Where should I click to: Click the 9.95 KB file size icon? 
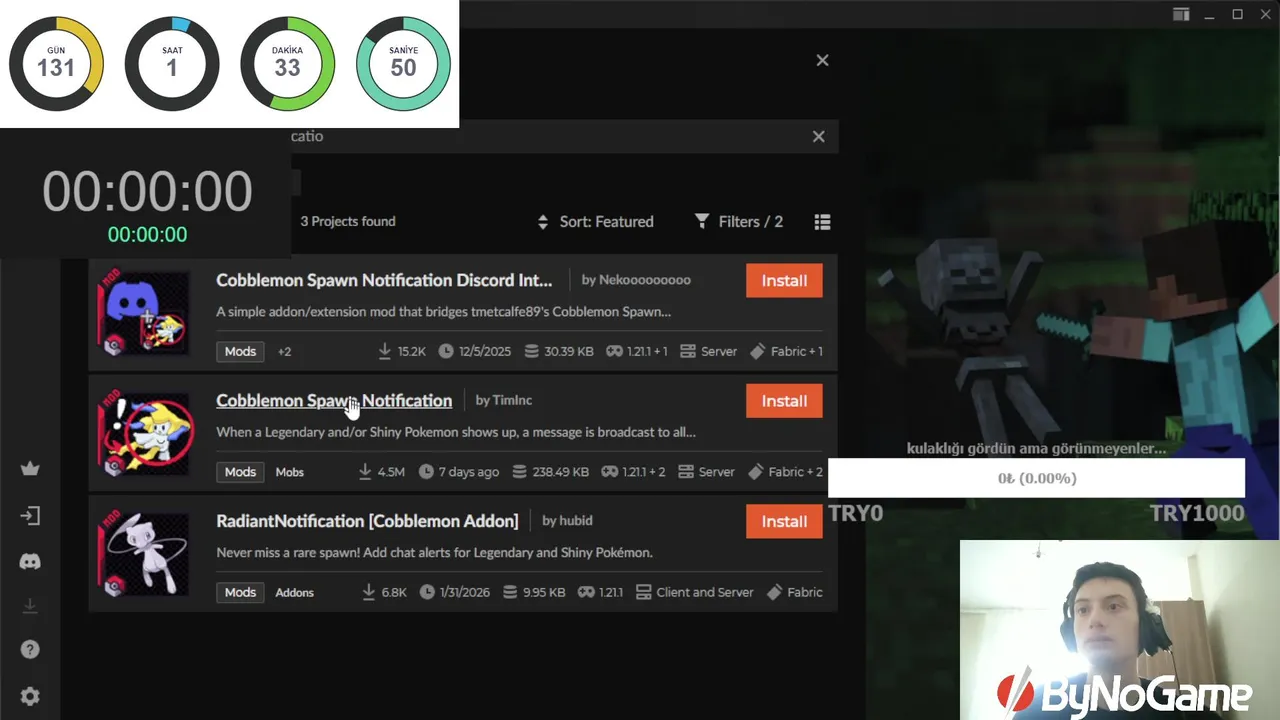512,592
